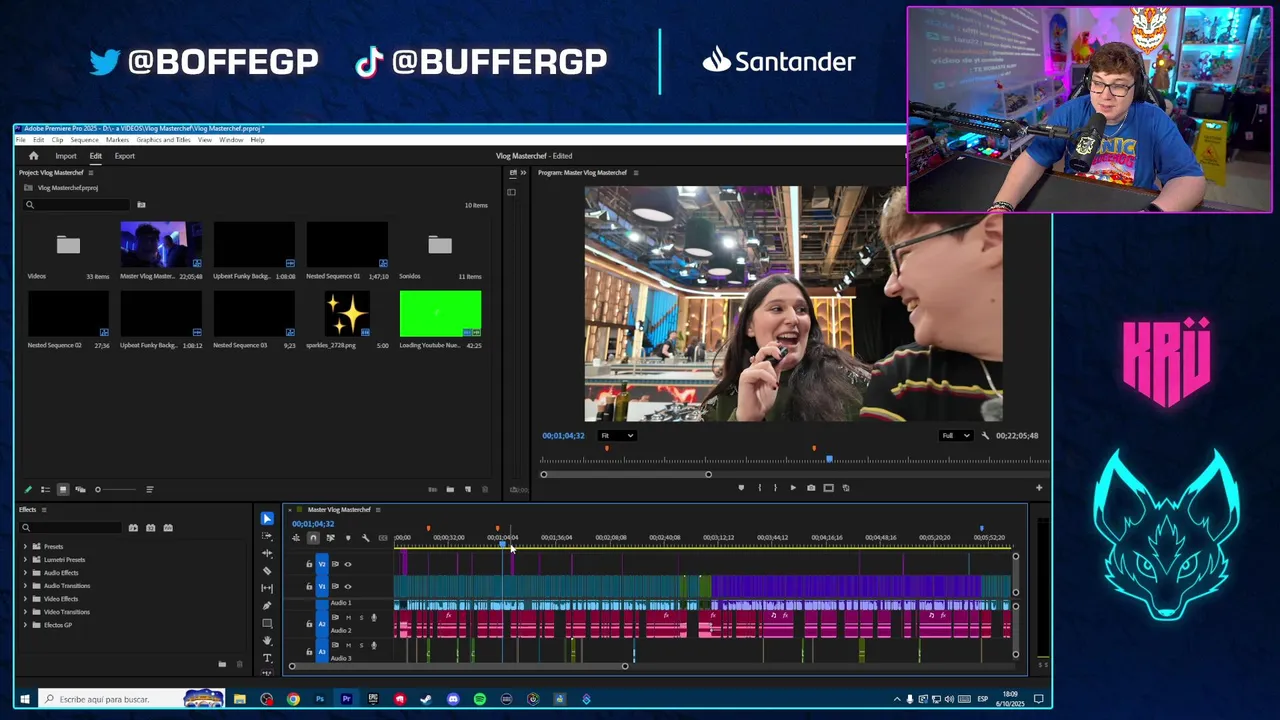Select the Track Select Forward tool

267,536
